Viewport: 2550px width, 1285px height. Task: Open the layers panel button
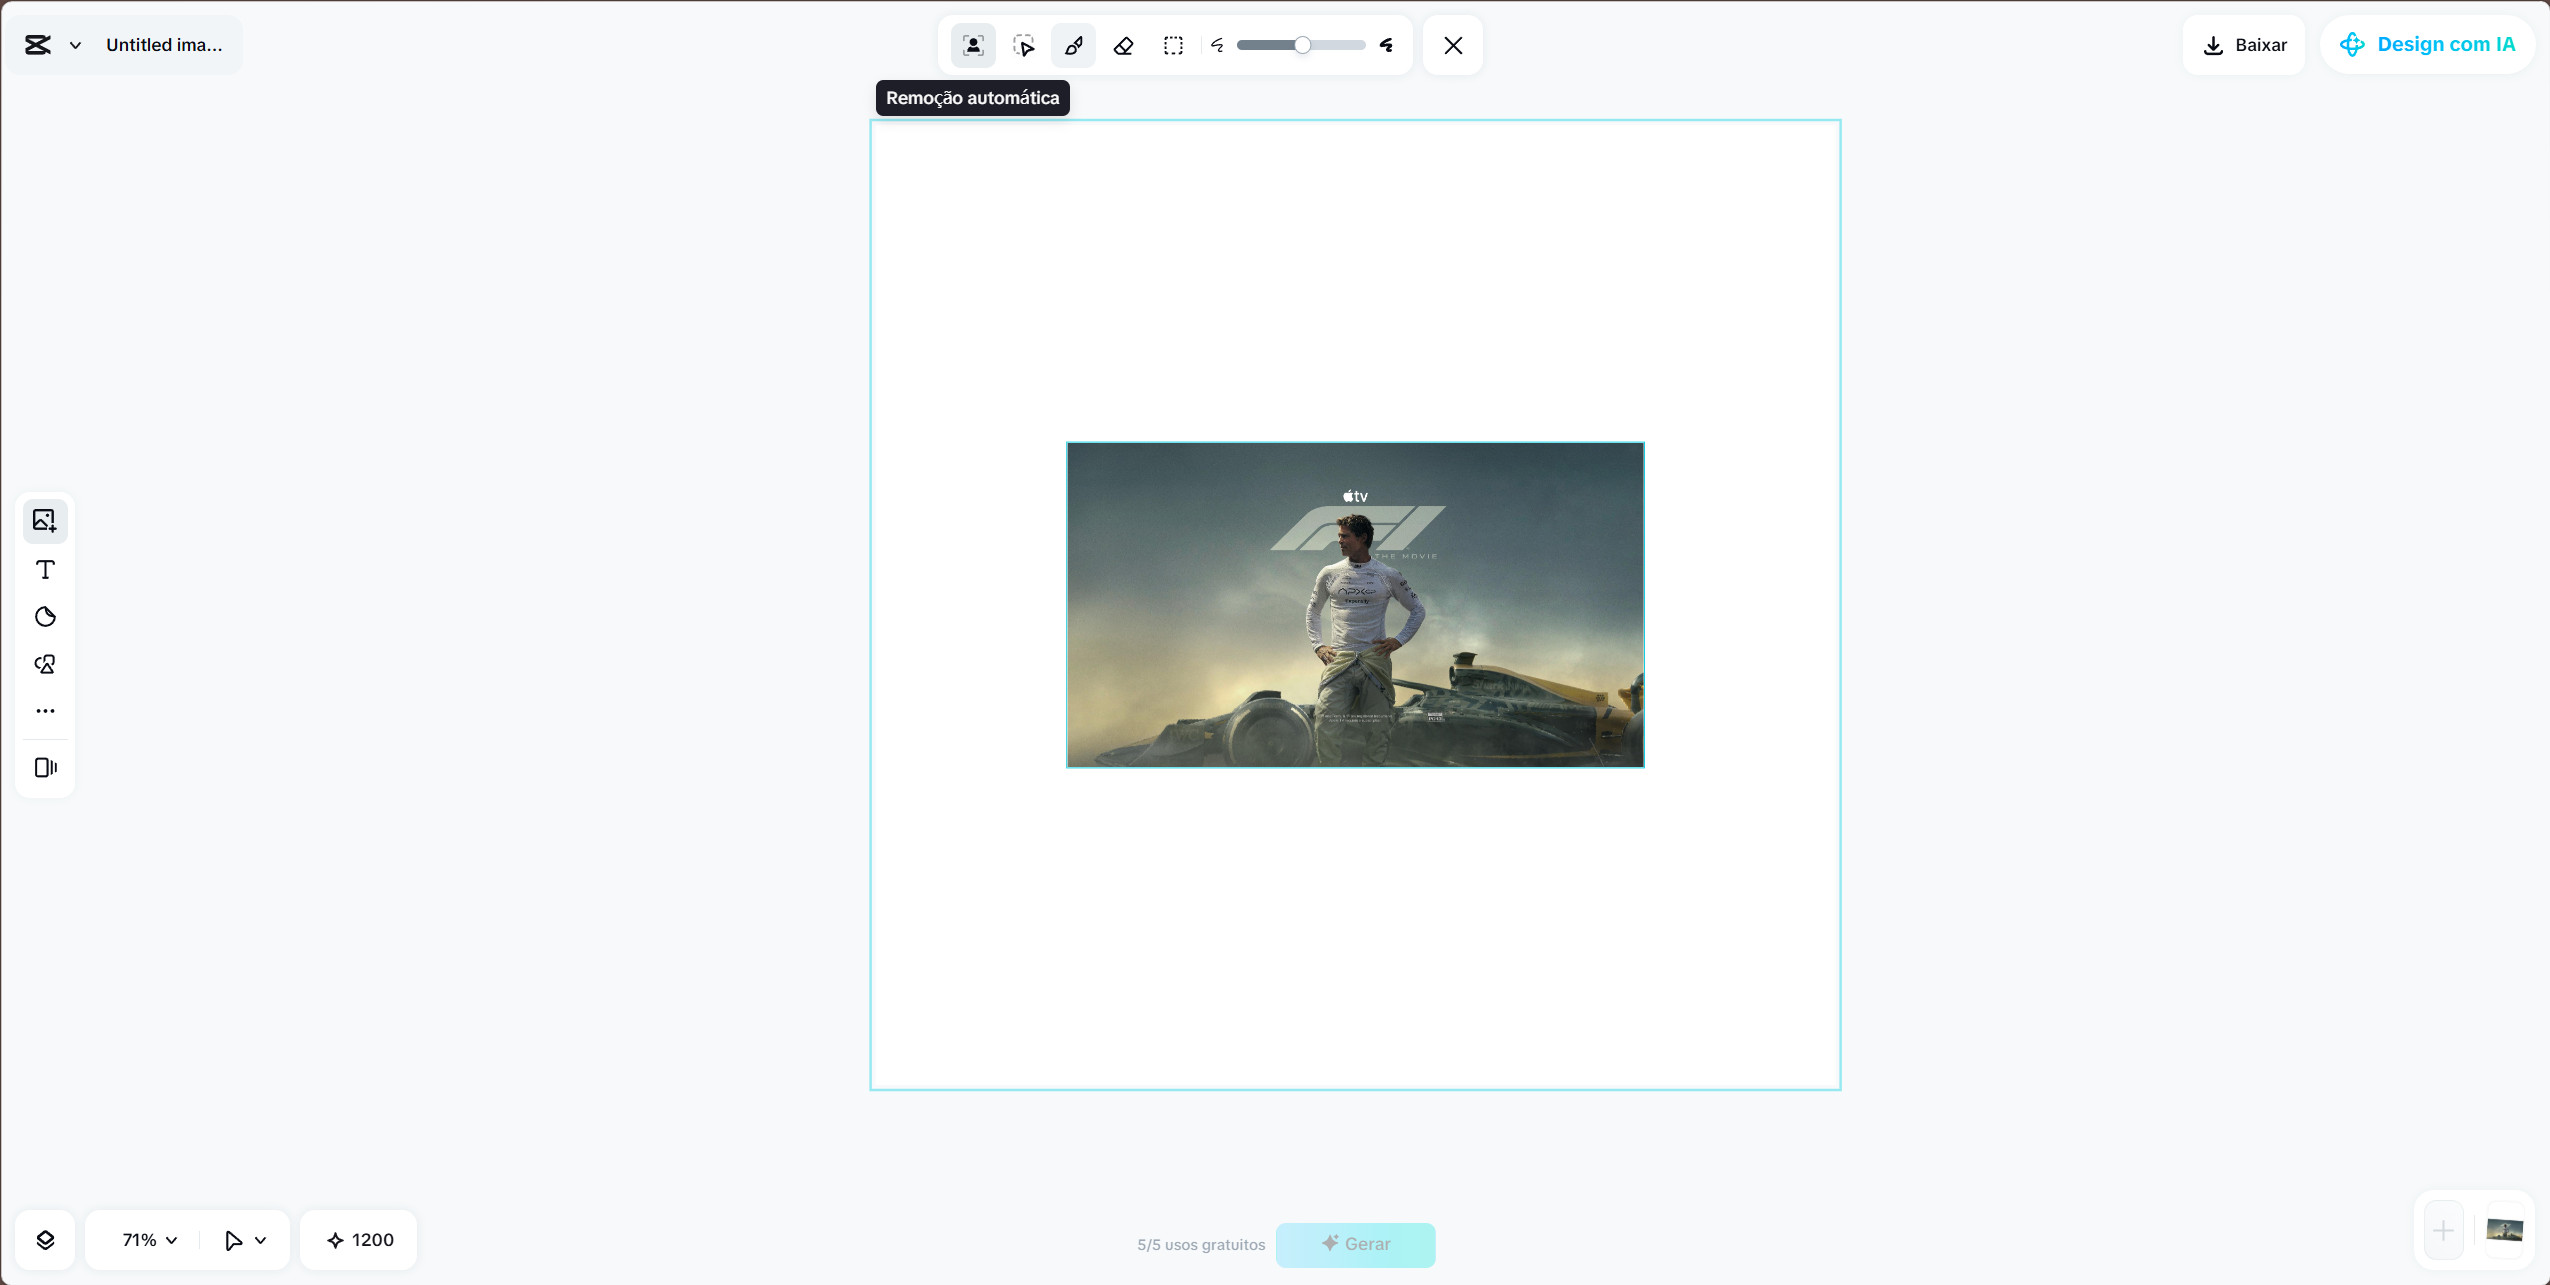[x=45, y=1240]
